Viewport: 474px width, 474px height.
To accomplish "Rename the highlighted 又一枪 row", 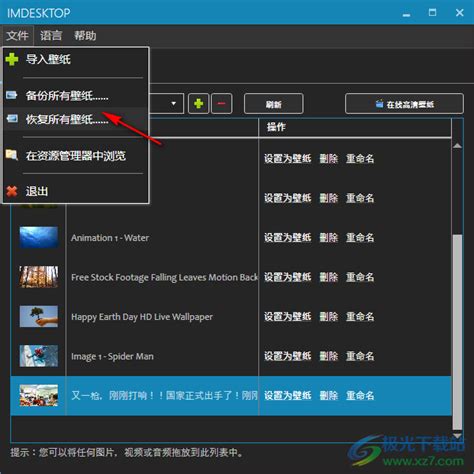I will click(360, 396).
